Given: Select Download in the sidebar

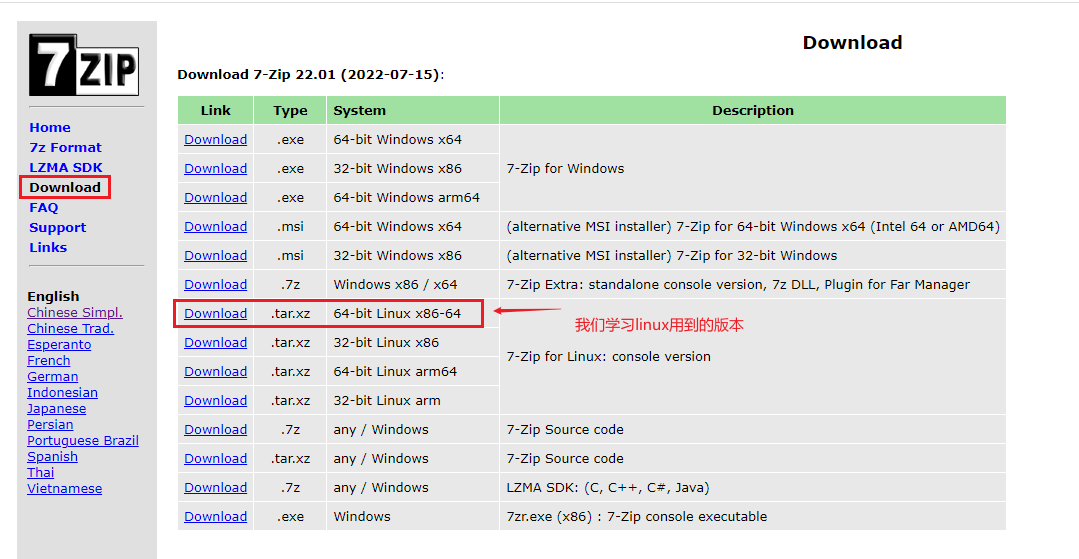Looking at the screenshot, I should pyautogui.click(x=65, y=187).
